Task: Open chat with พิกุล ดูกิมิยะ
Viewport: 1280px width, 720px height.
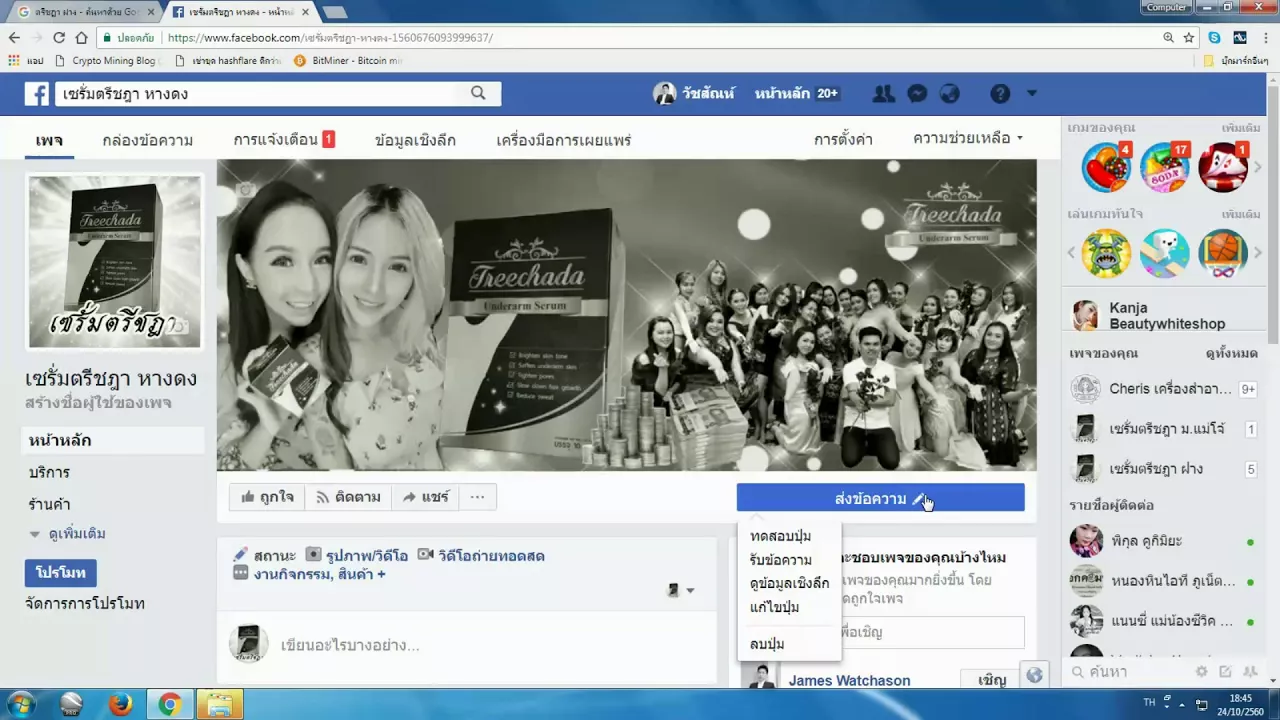Action: 1163,541
